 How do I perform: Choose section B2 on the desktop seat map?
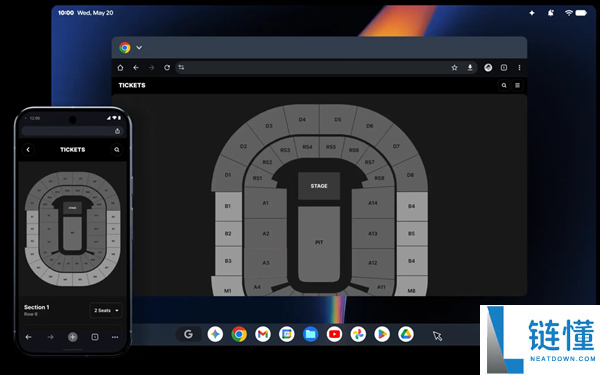(x=228, y=233)
